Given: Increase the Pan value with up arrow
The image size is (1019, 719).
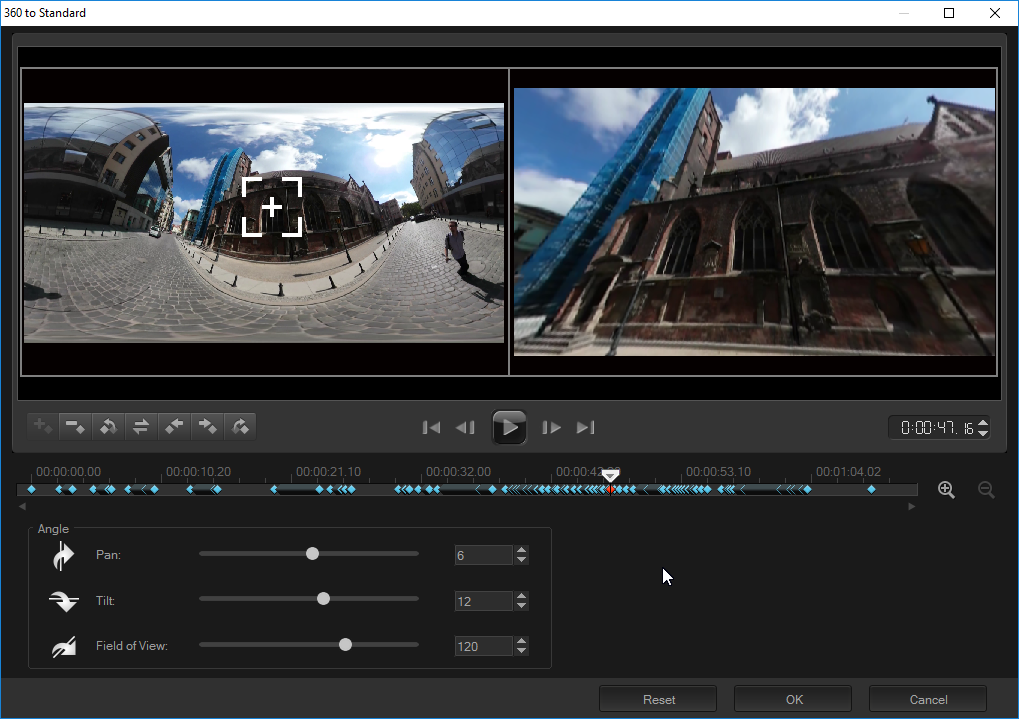Looking at the screenshot, I should tap(521, 550).
